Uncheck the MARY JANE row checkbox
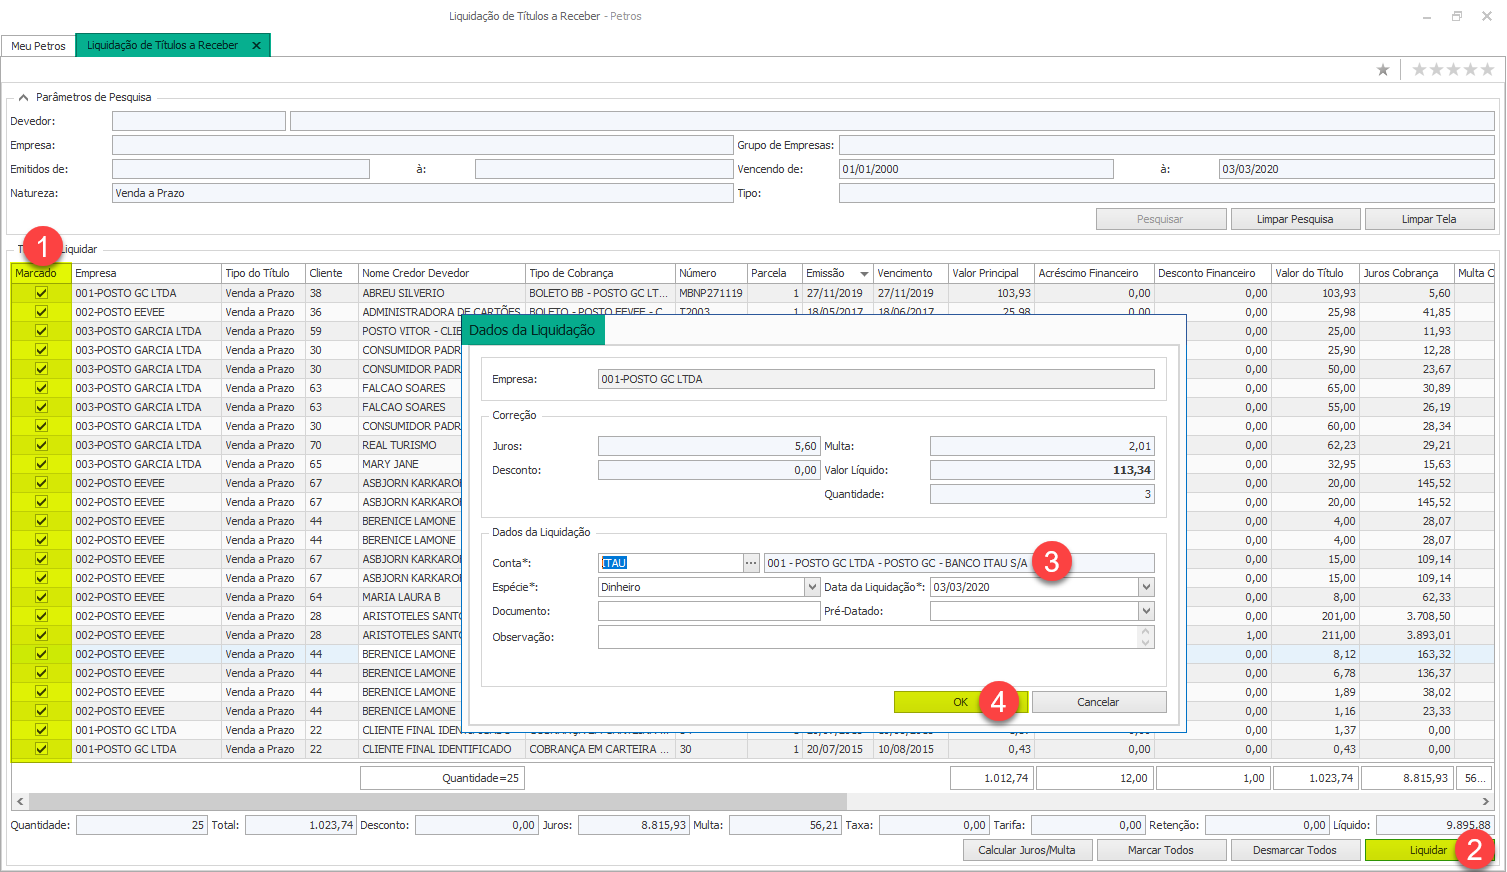The width and height of the screenshot is (1507, 872). (x=41, y=464)
